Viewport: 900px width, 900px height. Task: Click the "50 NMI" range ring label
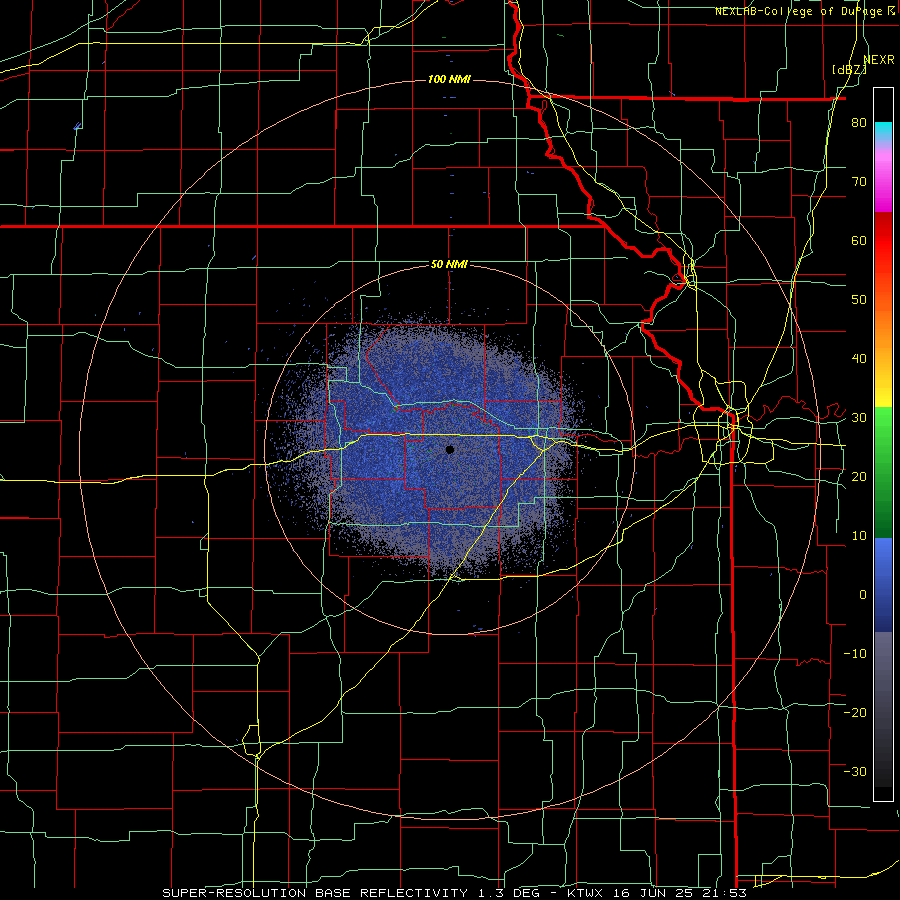(x=449, y=265)
